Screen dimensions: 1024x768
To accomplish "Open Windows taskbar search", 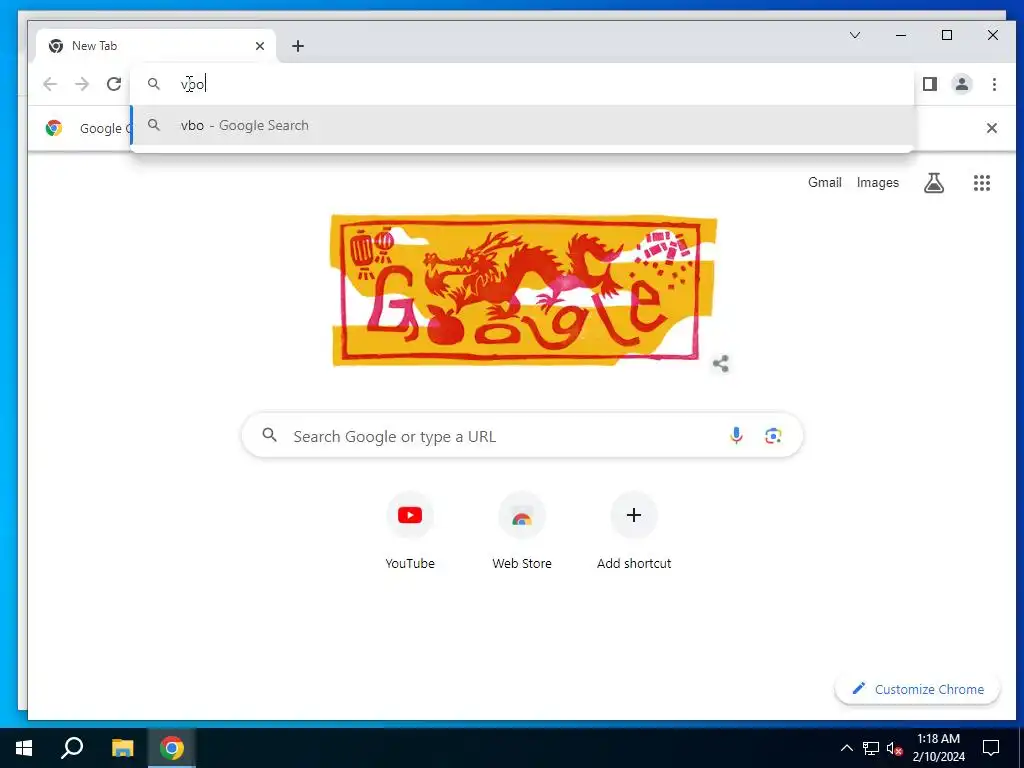I will tap(72, 748).
